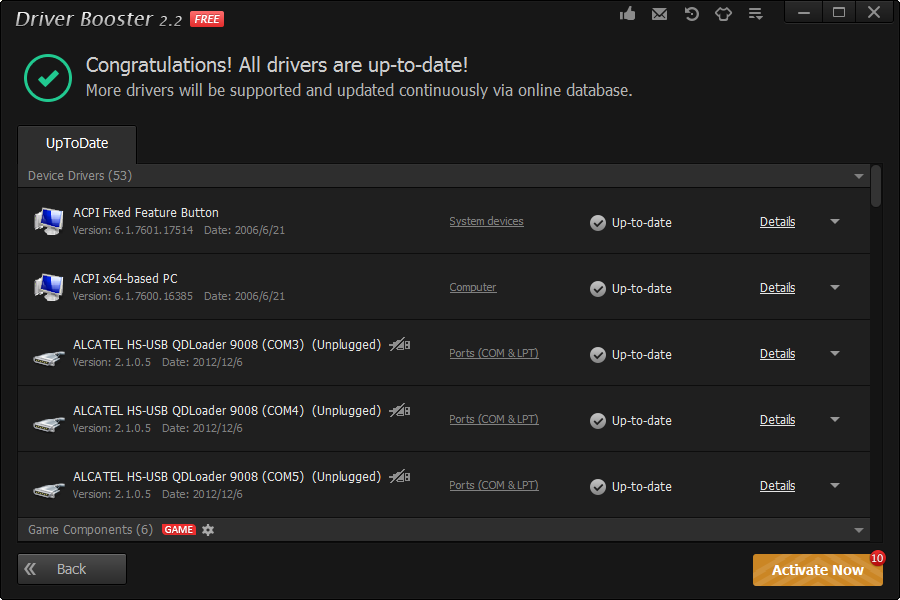Open Ports (COM & LPT) link for COM3
The image size is (900, 600).
tap(494, 354)
